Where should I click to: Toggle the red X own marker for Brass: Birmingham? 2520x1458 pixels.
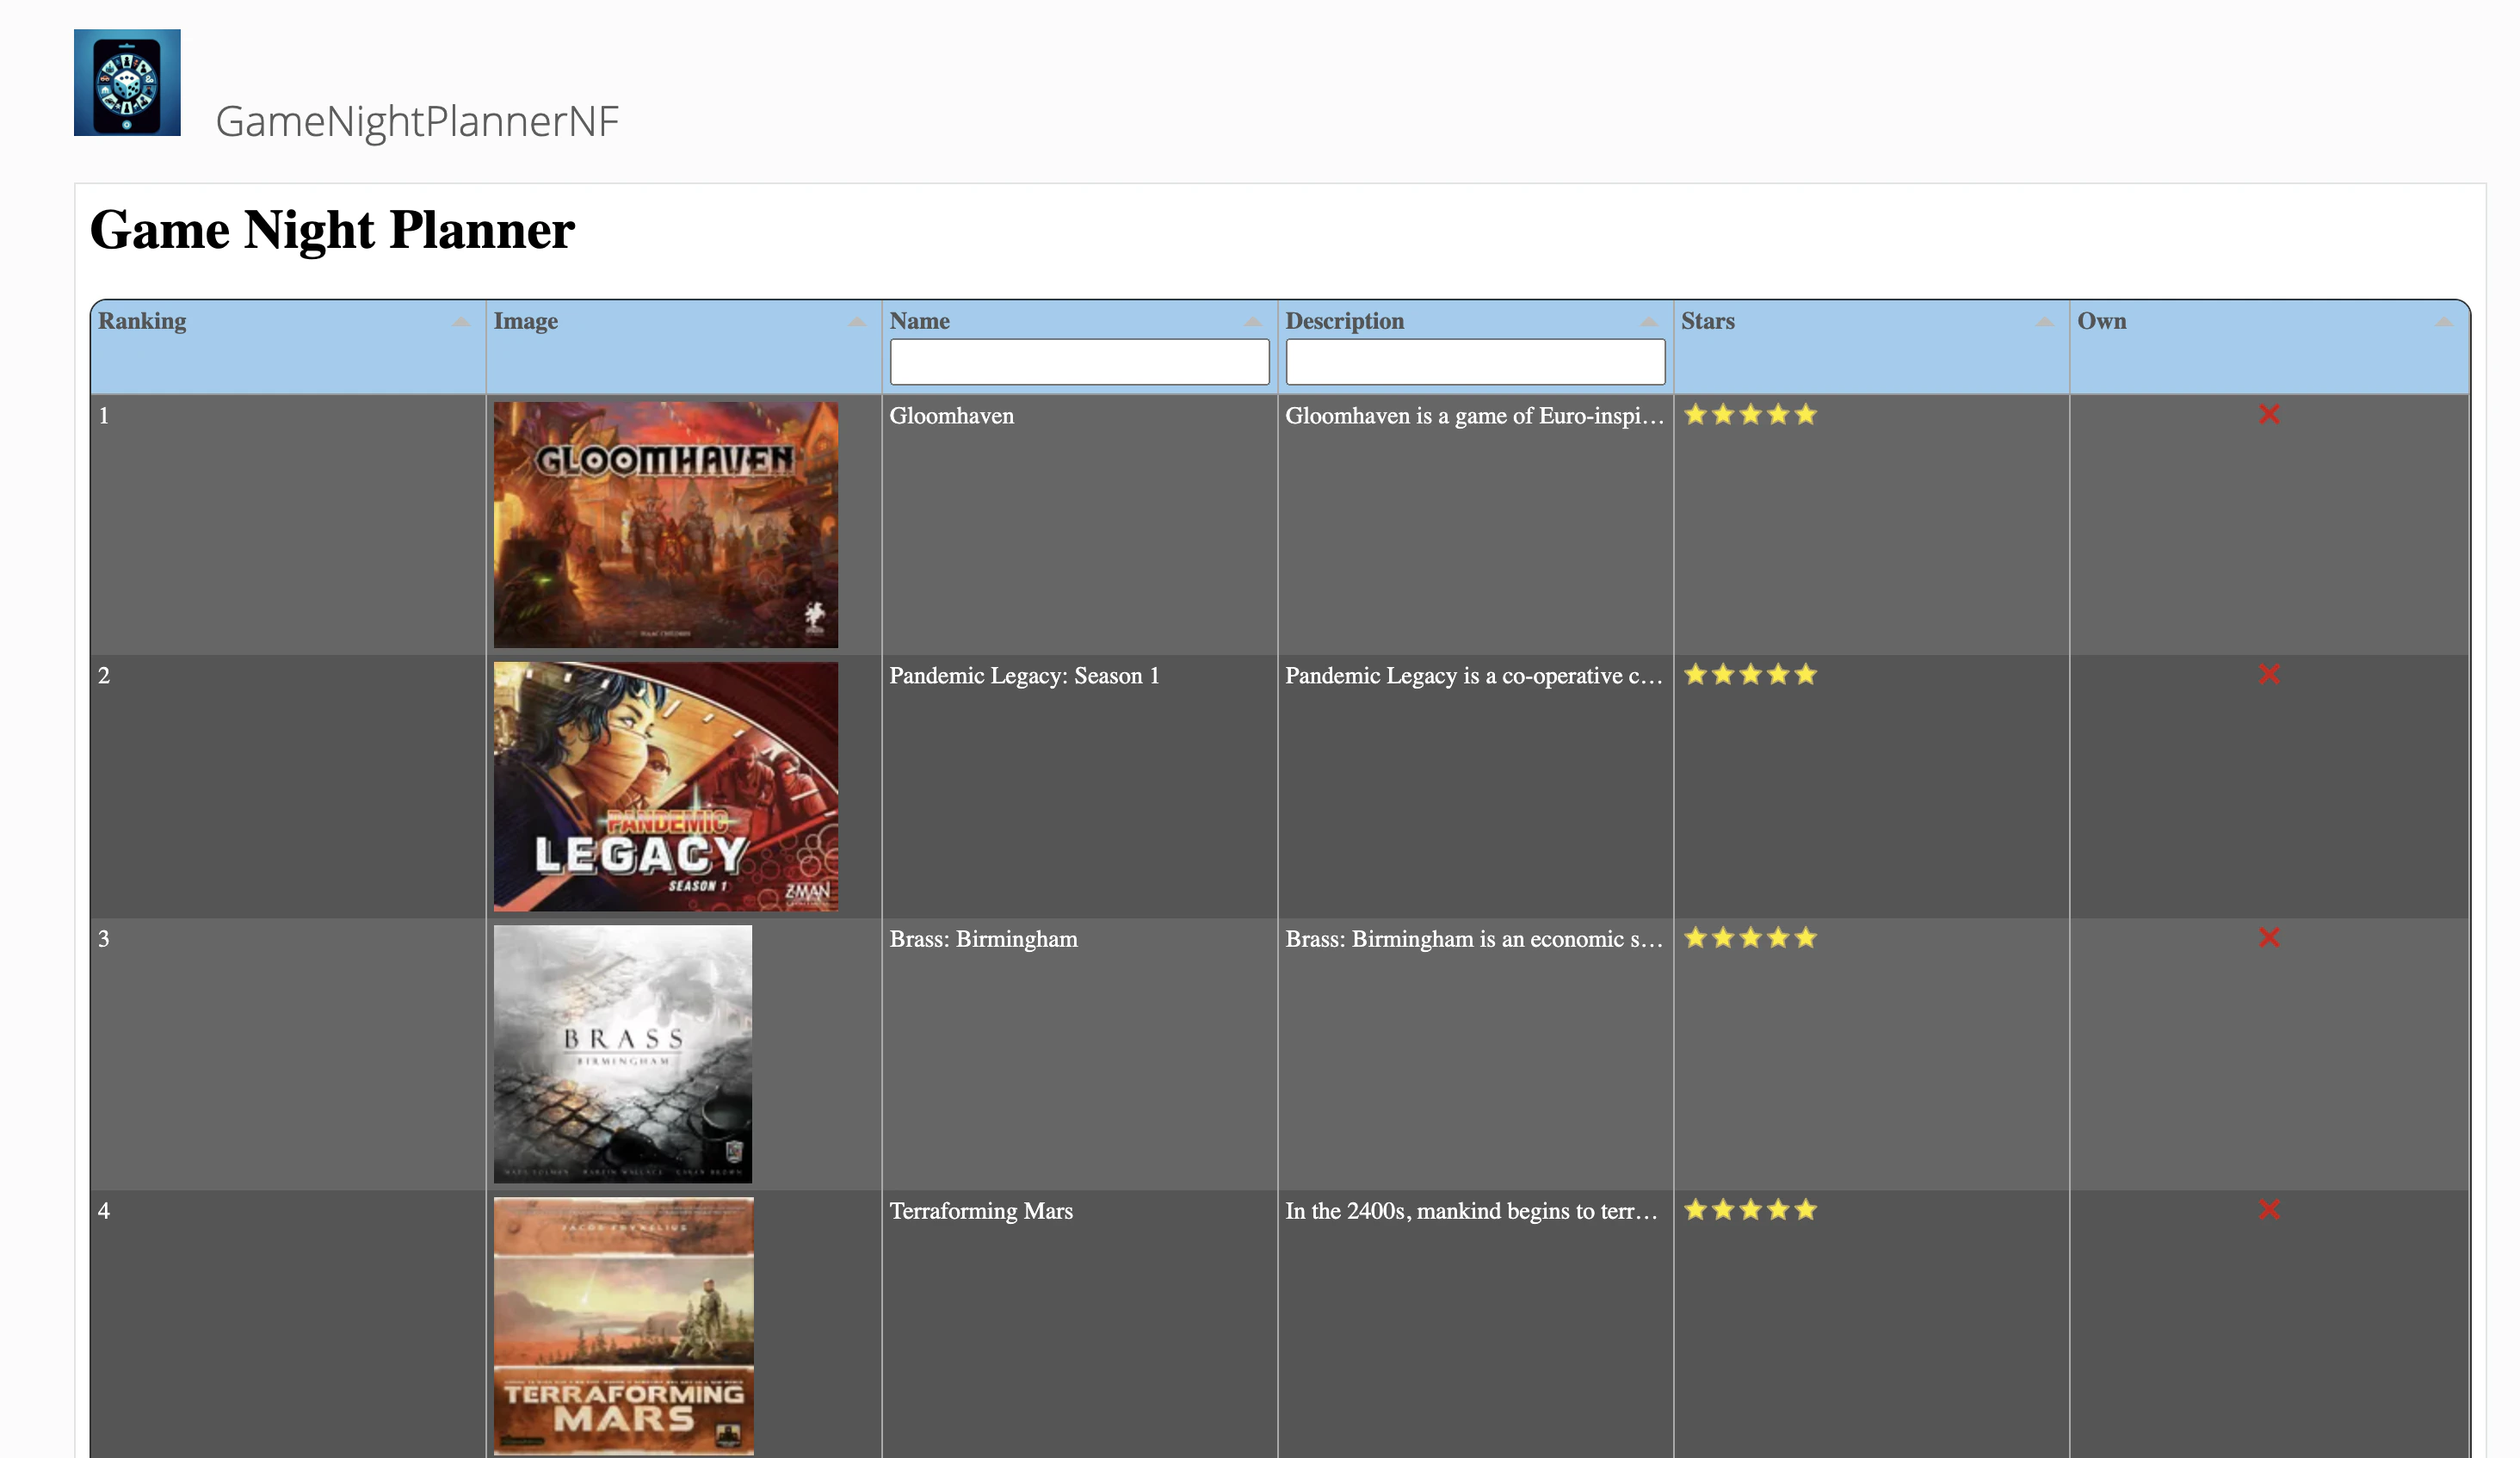(2269, 937)
